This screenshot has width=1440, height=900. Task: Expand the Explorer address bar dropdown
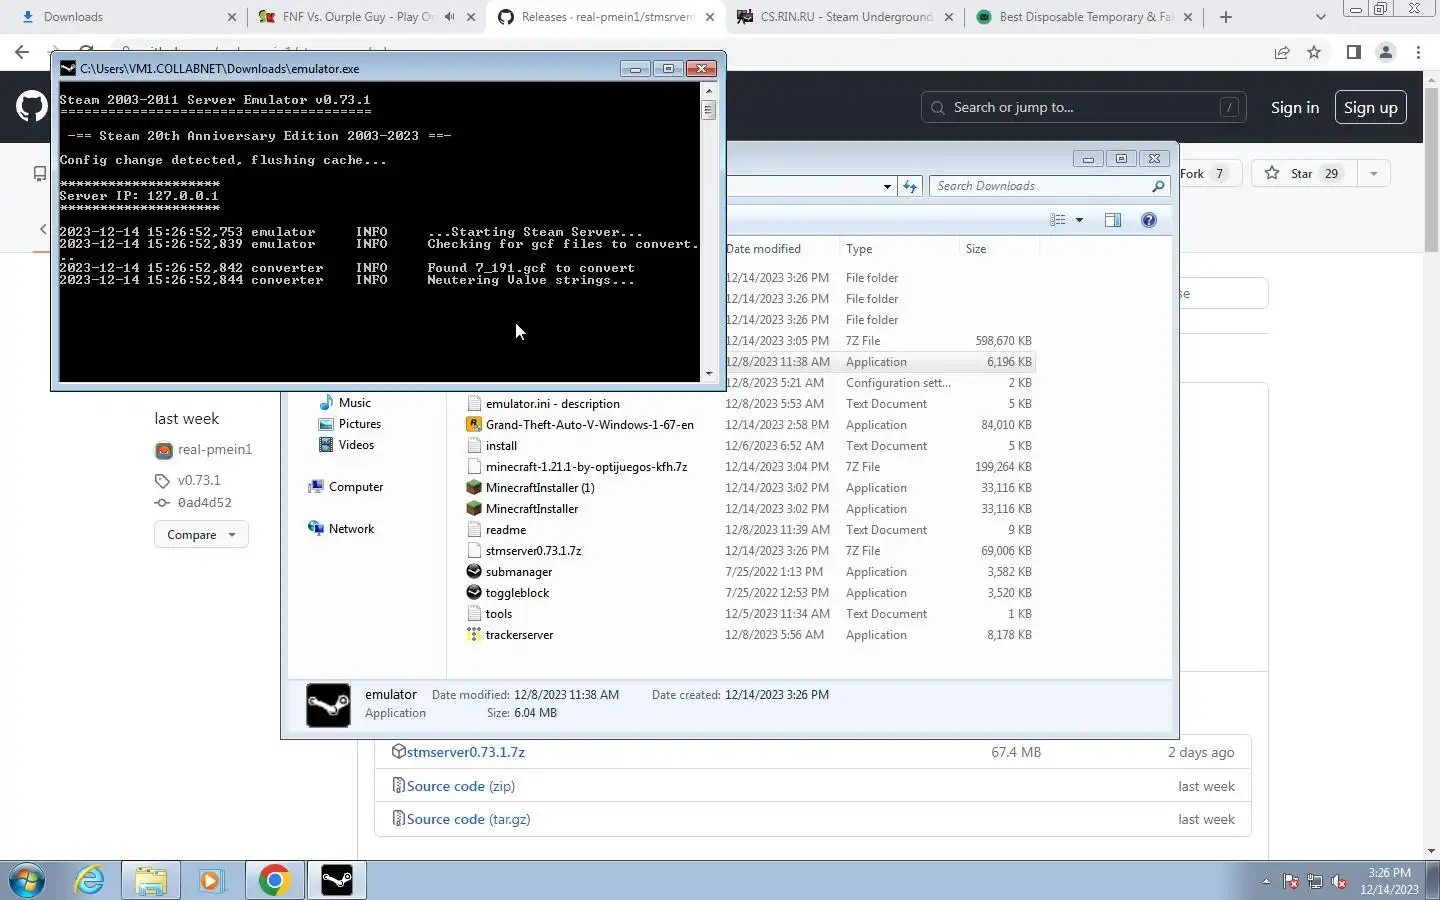coord(887,186)
